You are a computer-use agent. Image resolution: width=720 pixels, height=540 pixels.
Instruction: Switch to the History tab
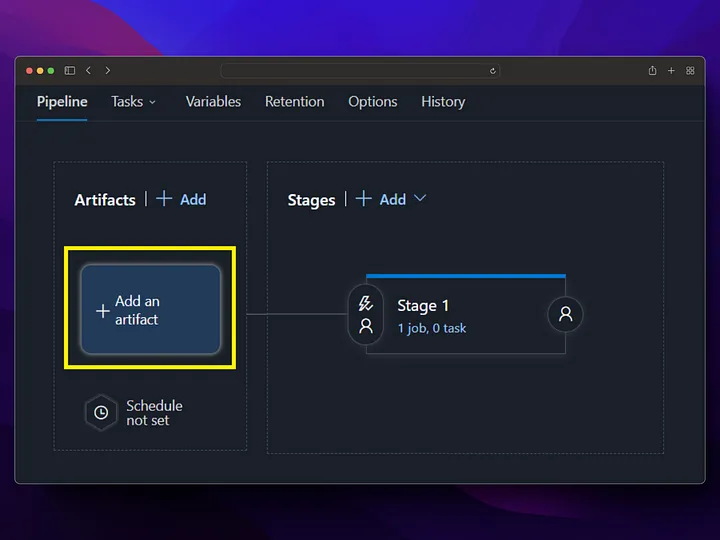pyautogui.click(x=443, y=101)
